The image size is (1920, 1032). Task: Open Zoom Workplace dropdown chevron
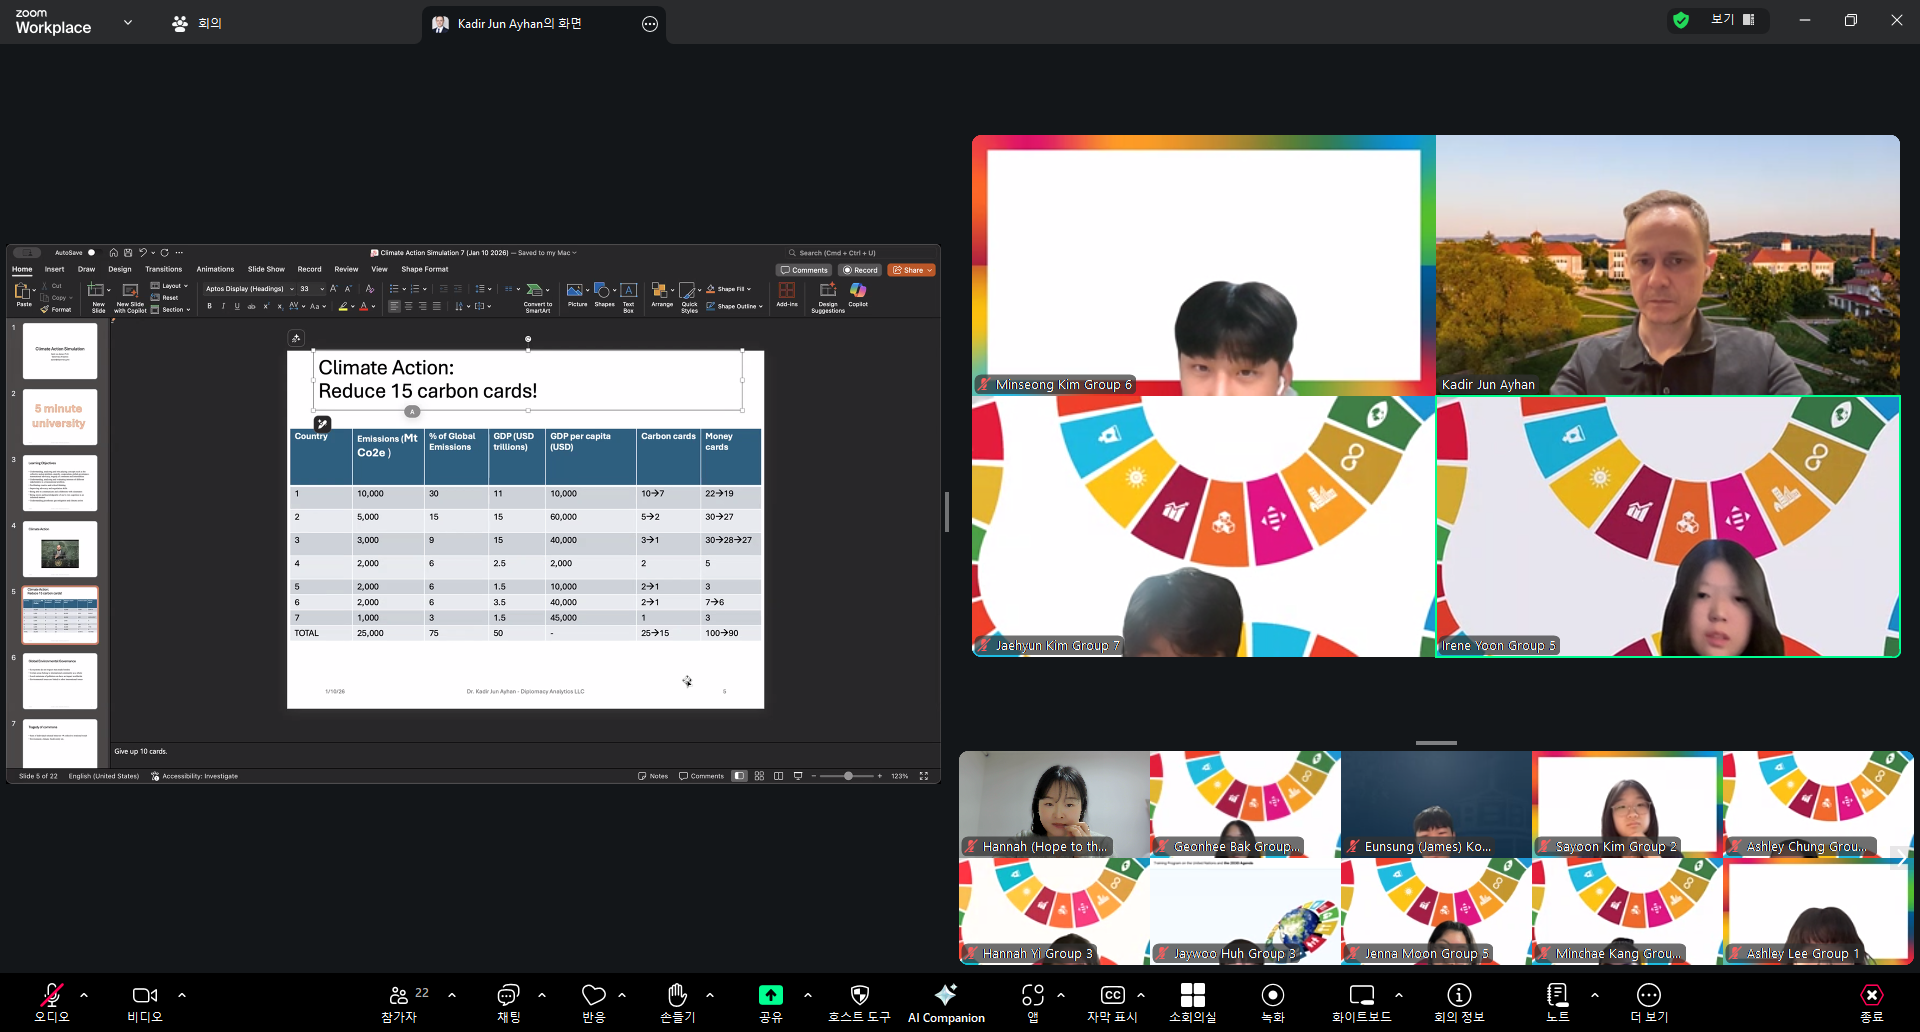tap(128, 22)
